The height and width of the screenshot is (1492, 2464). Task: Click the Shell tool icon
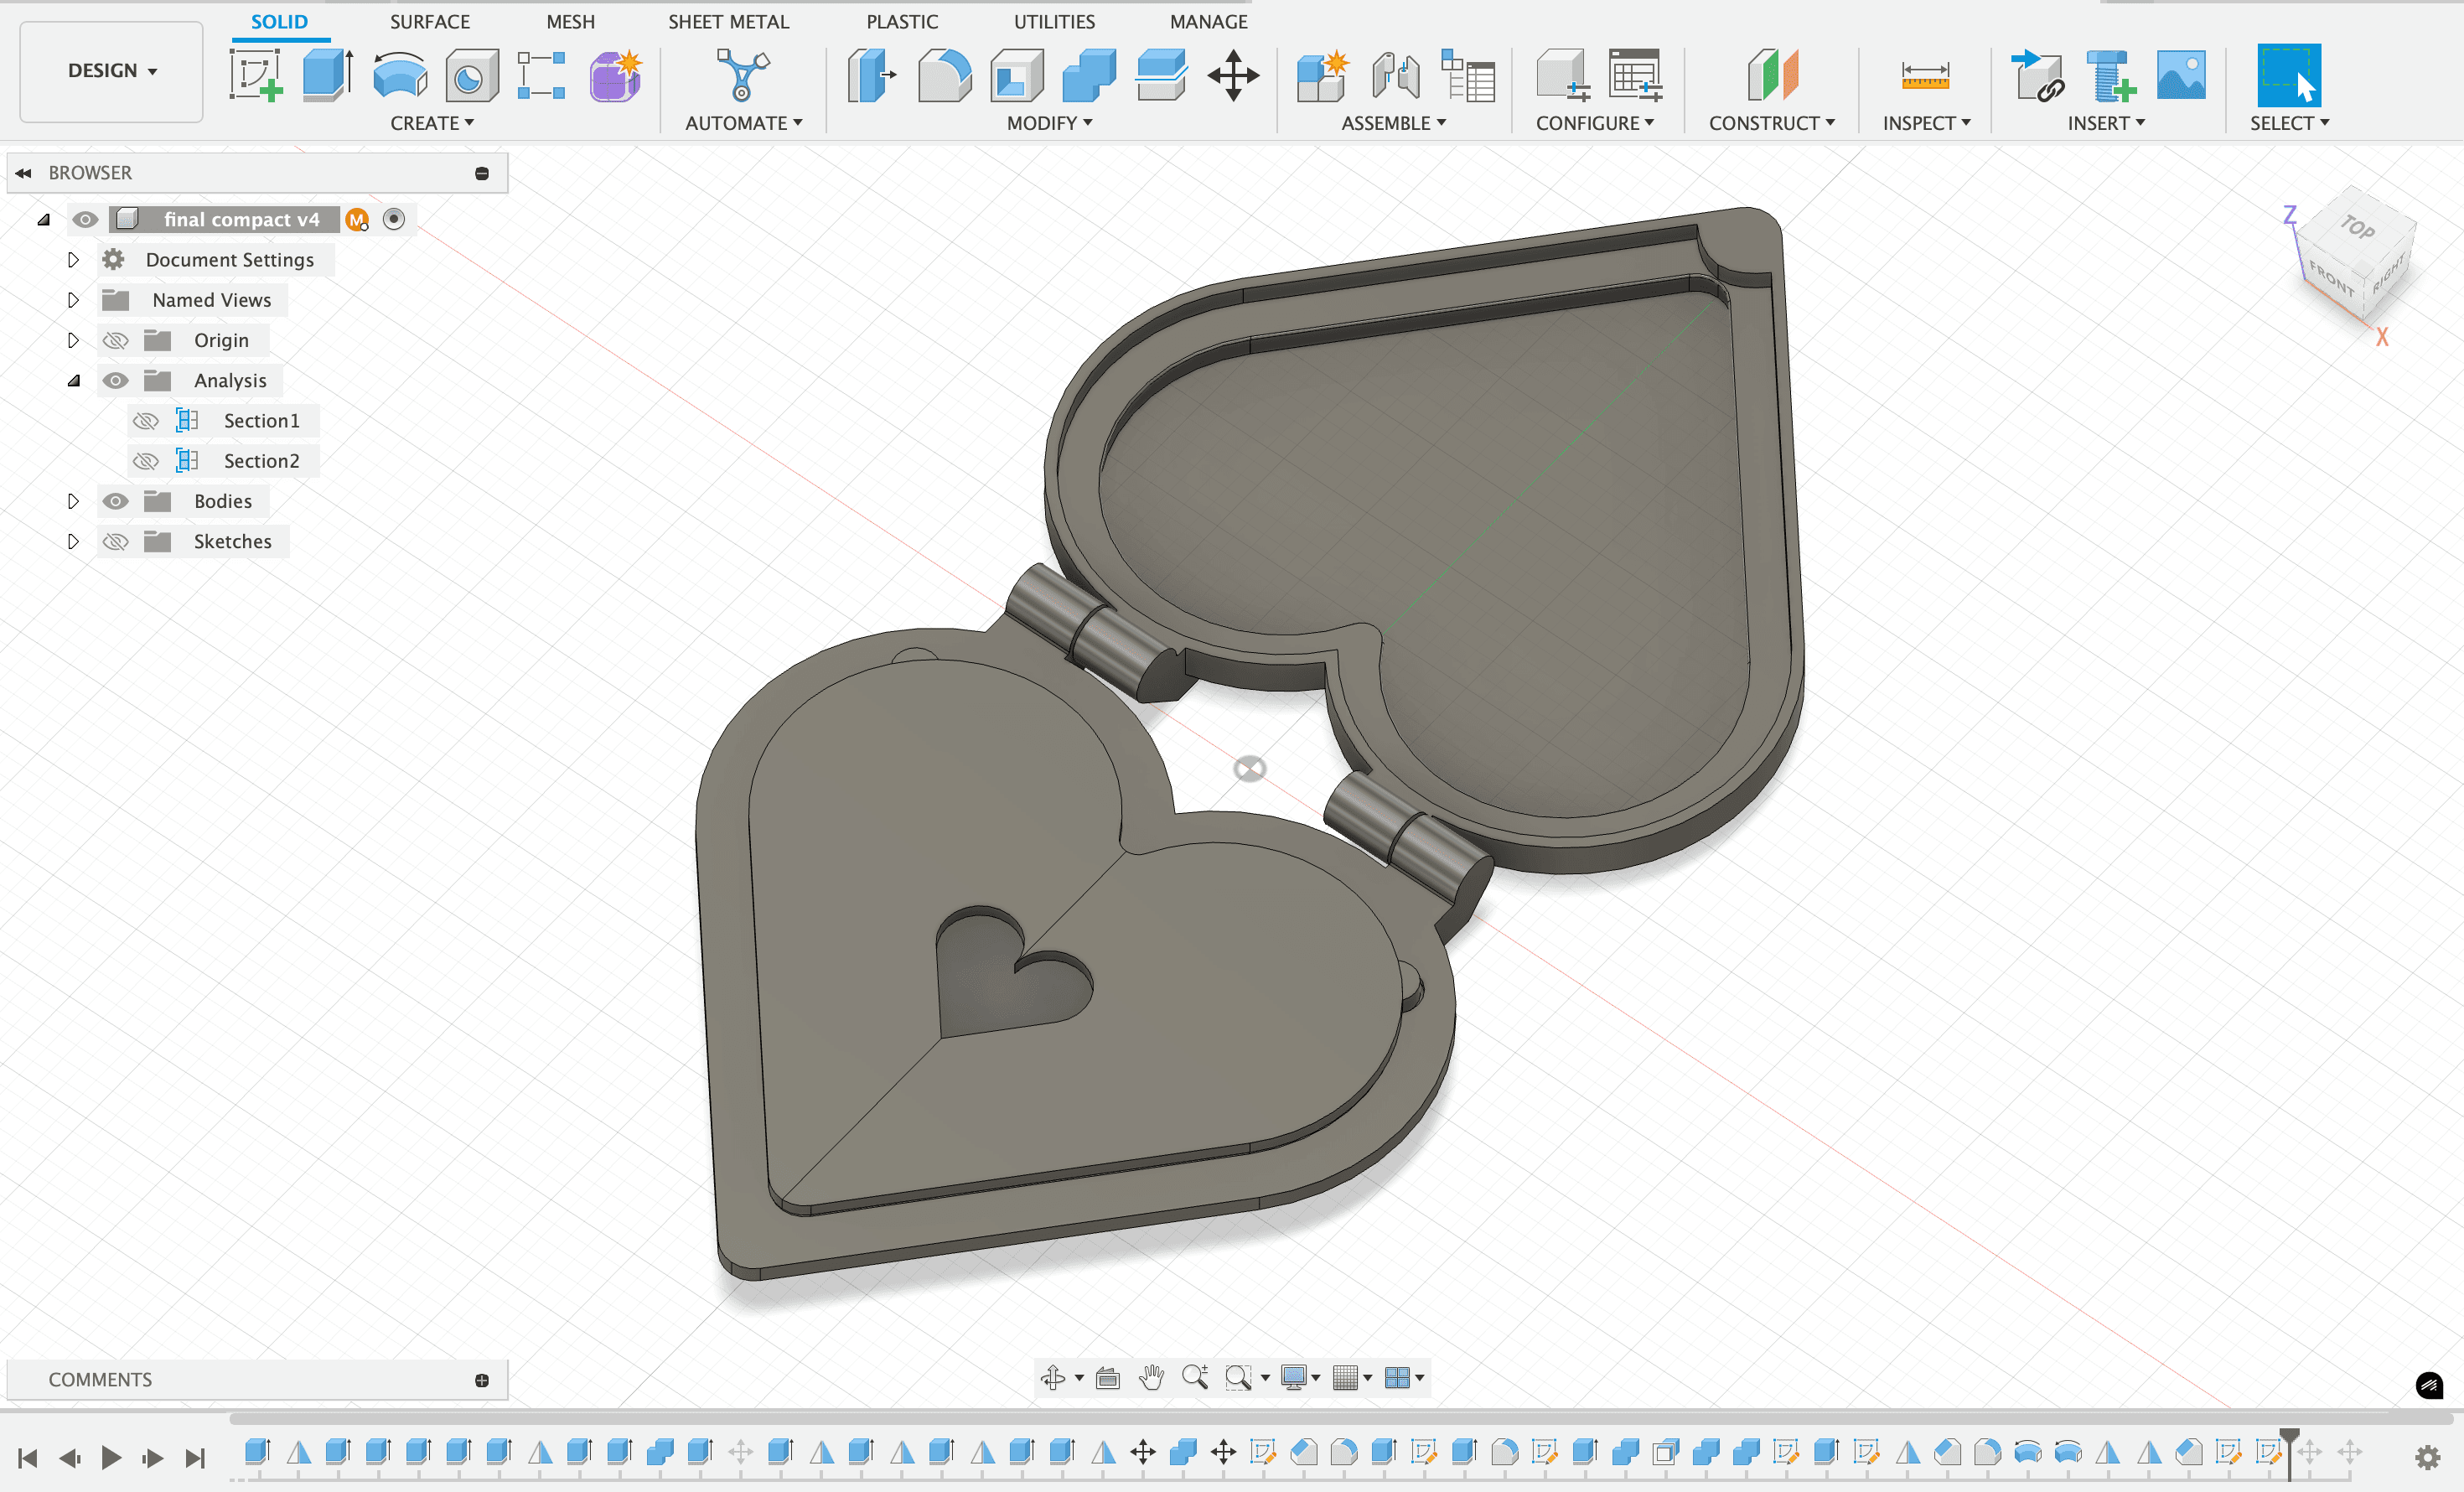coord(1016,76)
